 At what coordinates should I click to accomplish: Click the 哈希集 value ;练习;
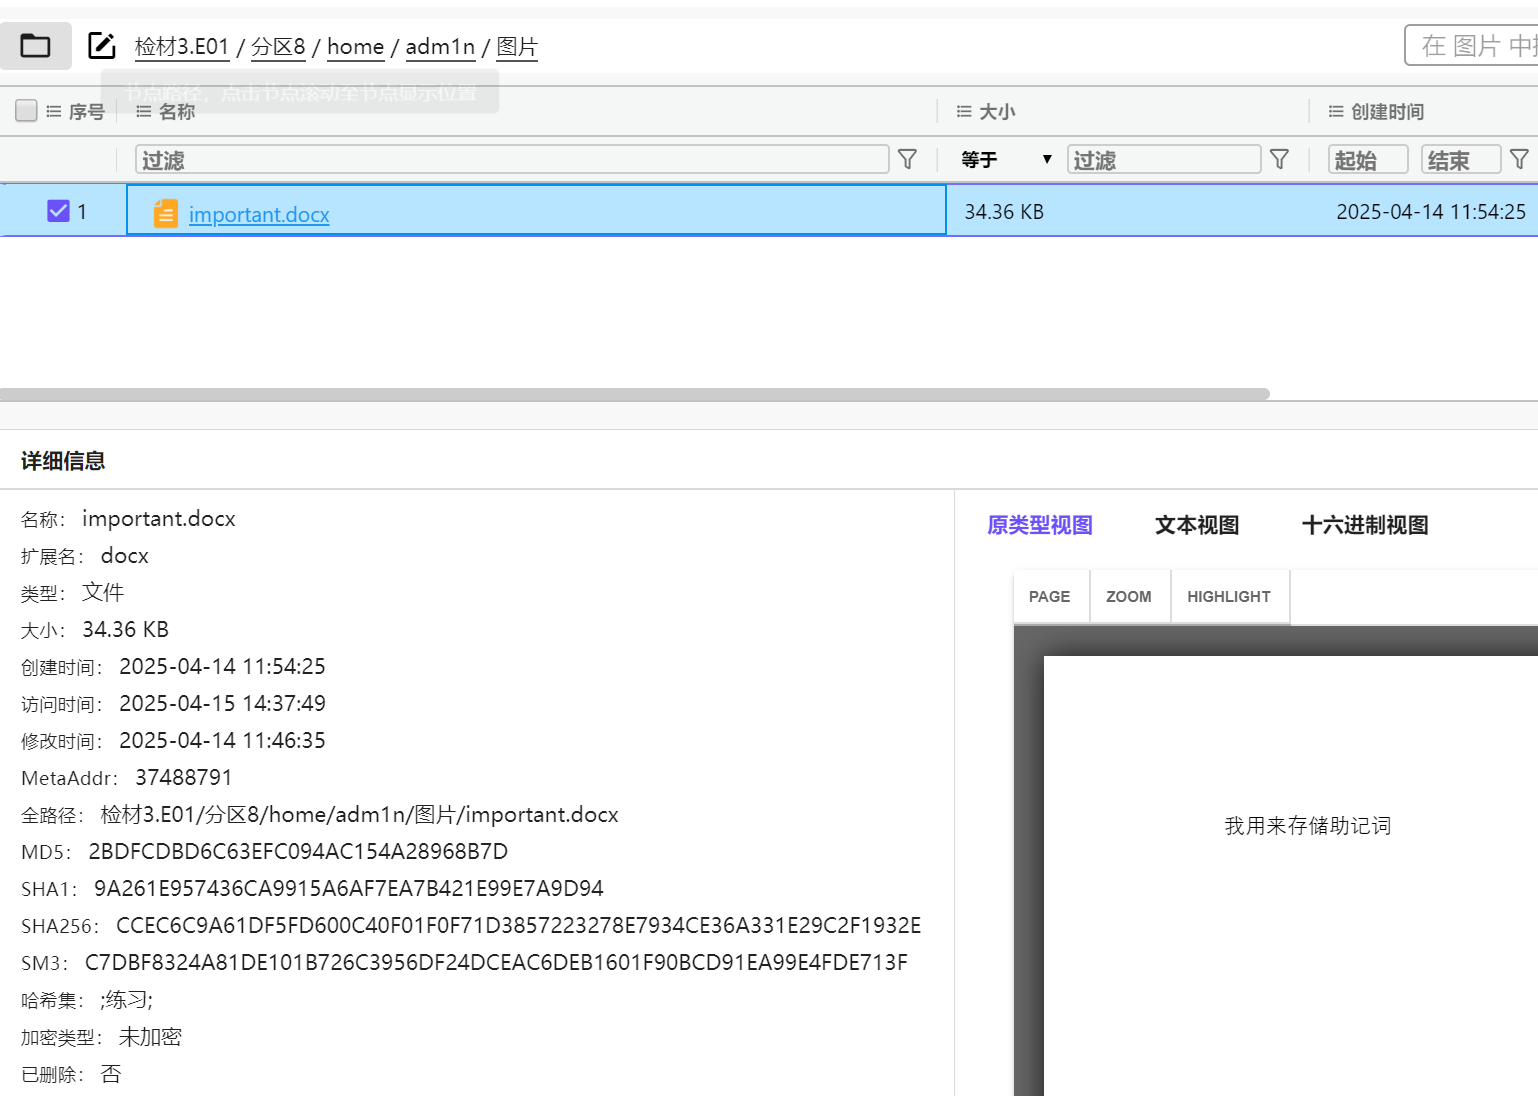tap(126, 999)
